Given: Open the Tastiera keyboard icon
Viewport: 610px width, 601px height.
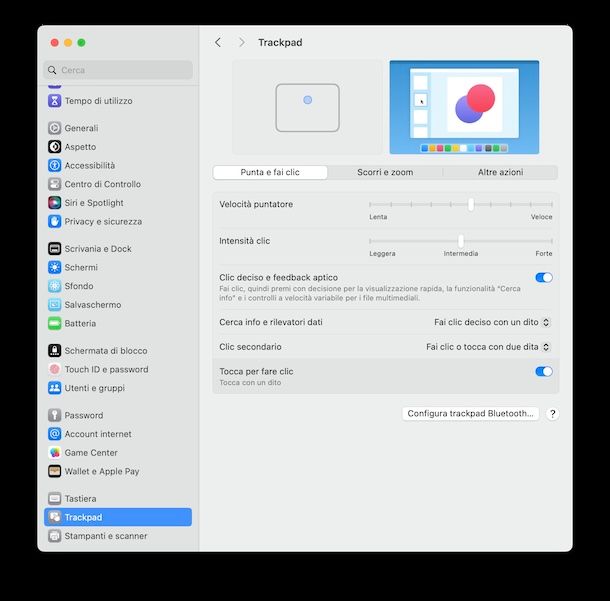Looking at the screenshot, I should (54, 498).
